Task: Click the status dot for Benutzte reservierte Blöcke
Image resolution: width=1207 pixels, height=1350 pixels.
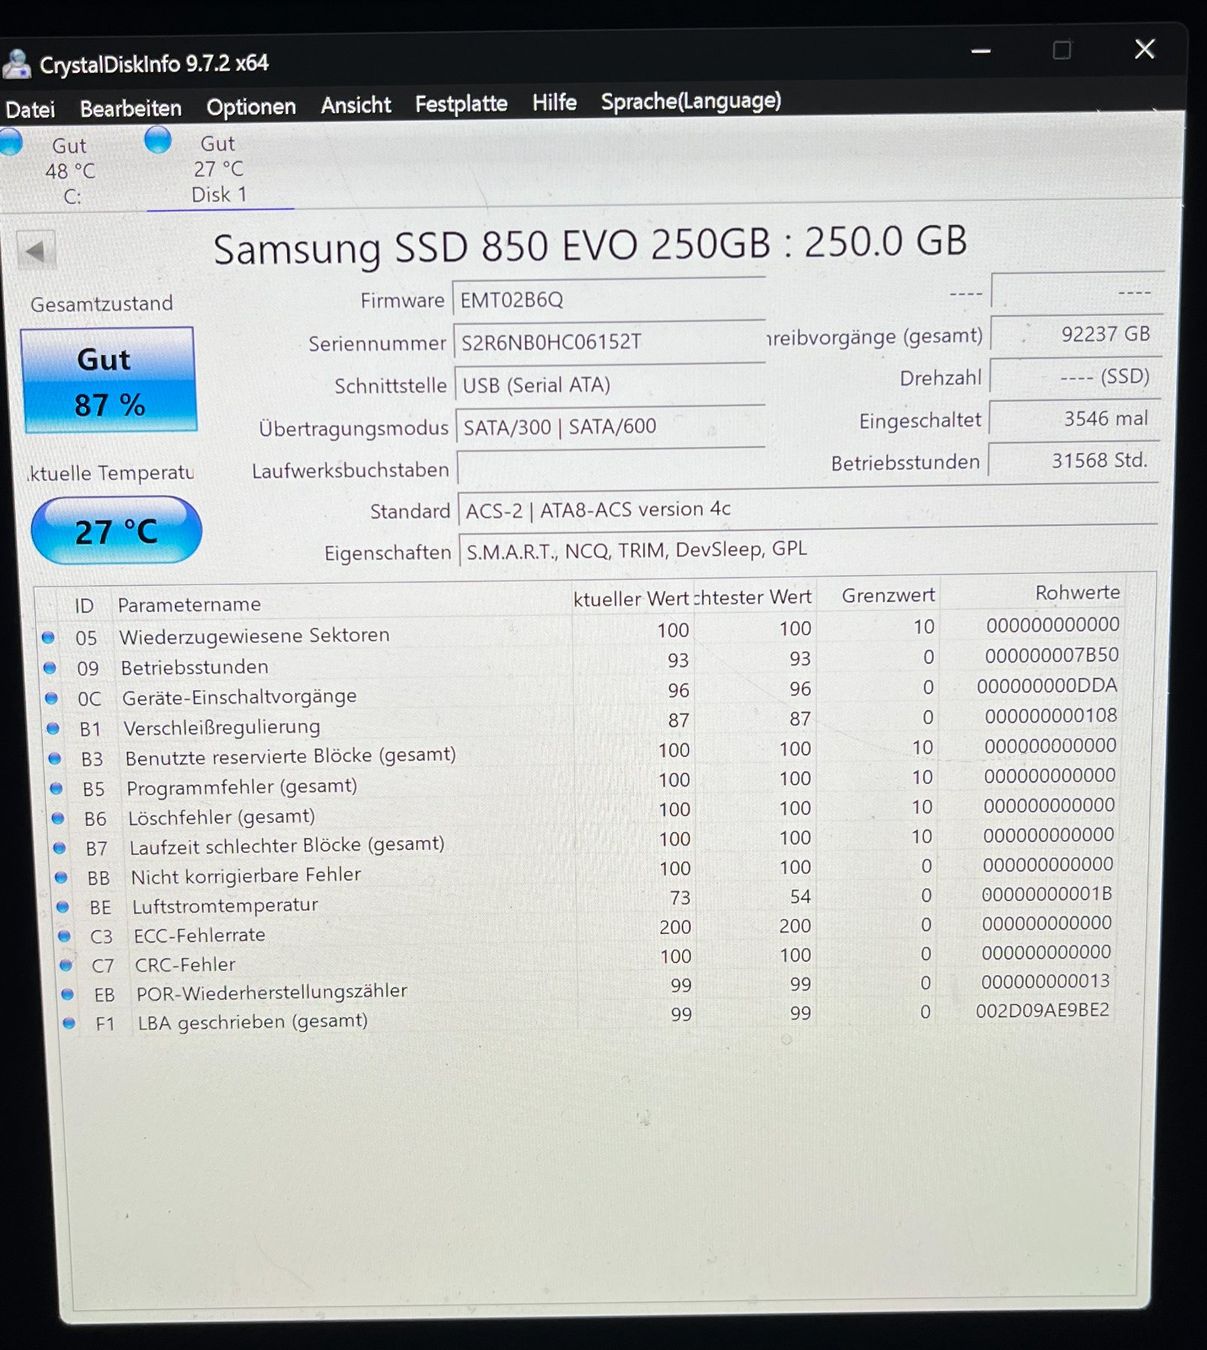Action: [x=55, y=758]
